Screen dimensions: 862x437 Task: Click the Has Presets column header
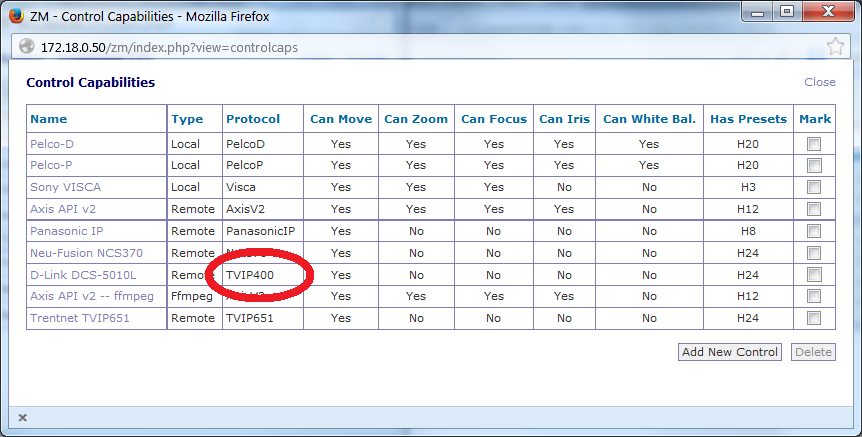pyautogui.click(x=748, y=119)
